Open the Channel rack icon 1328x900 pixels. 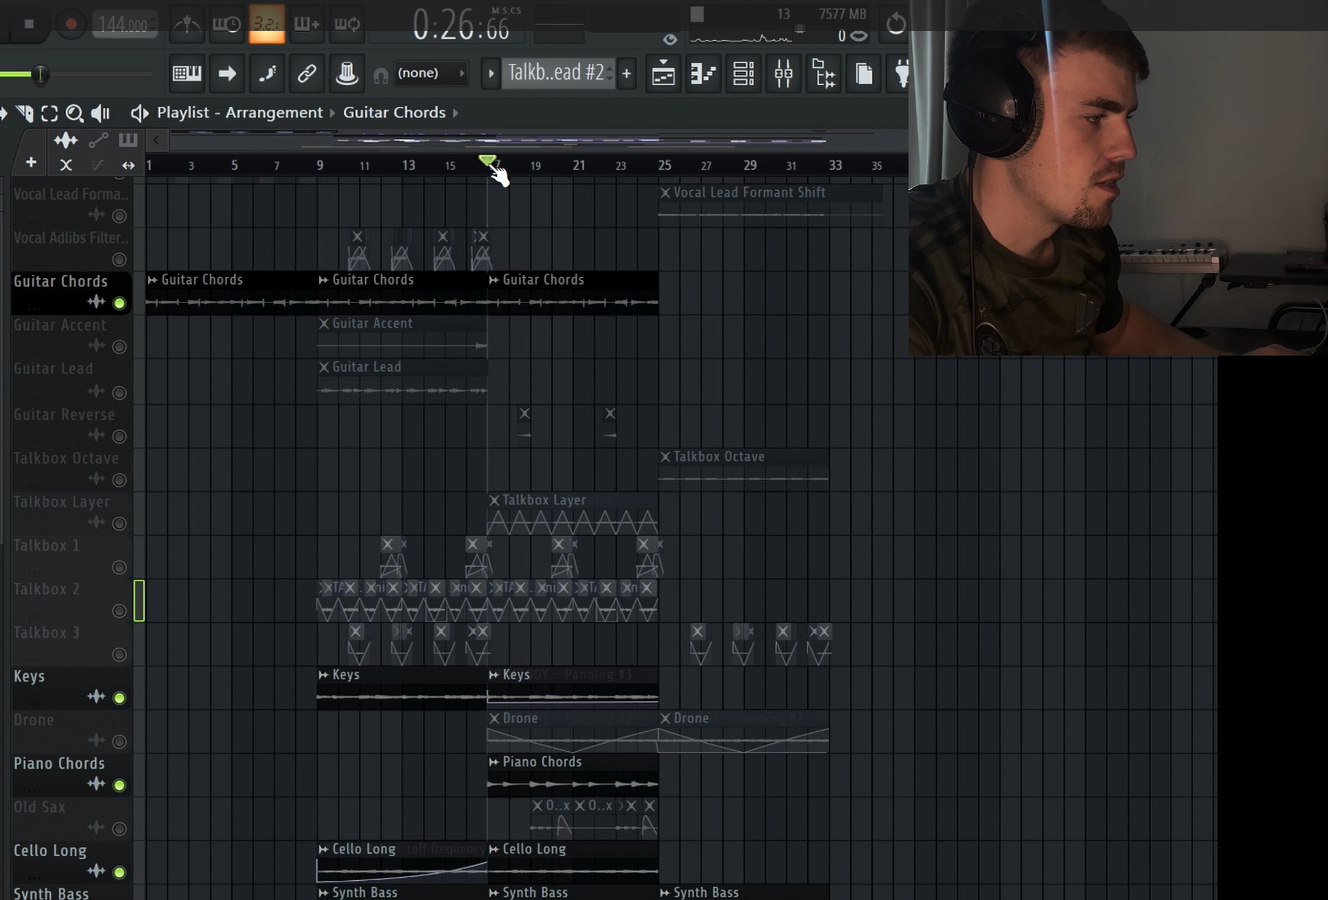tap(744, 73)
